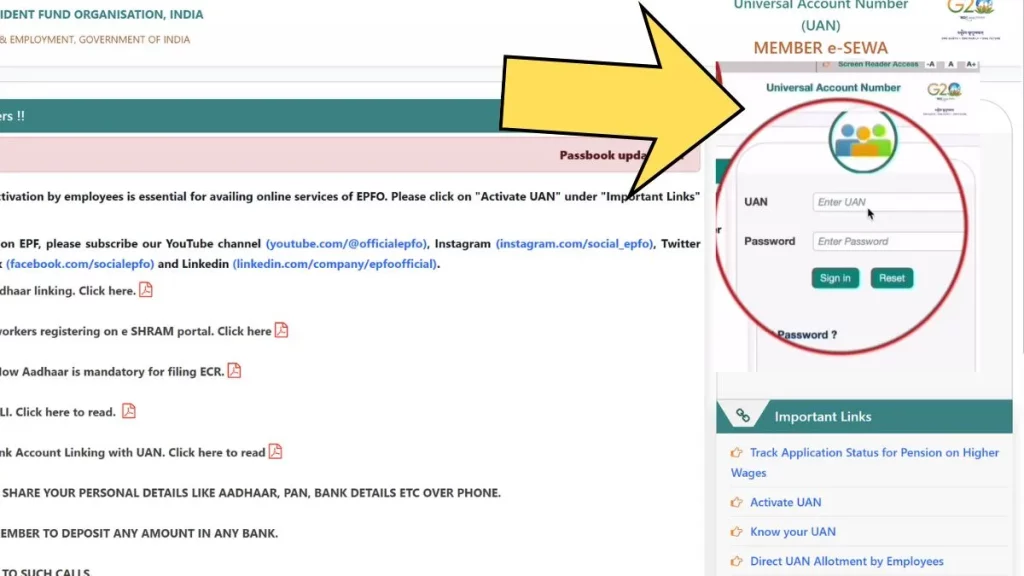Follow the Know your UAN link
Screen dimensions: 1024x576
(x=792, y=532)
